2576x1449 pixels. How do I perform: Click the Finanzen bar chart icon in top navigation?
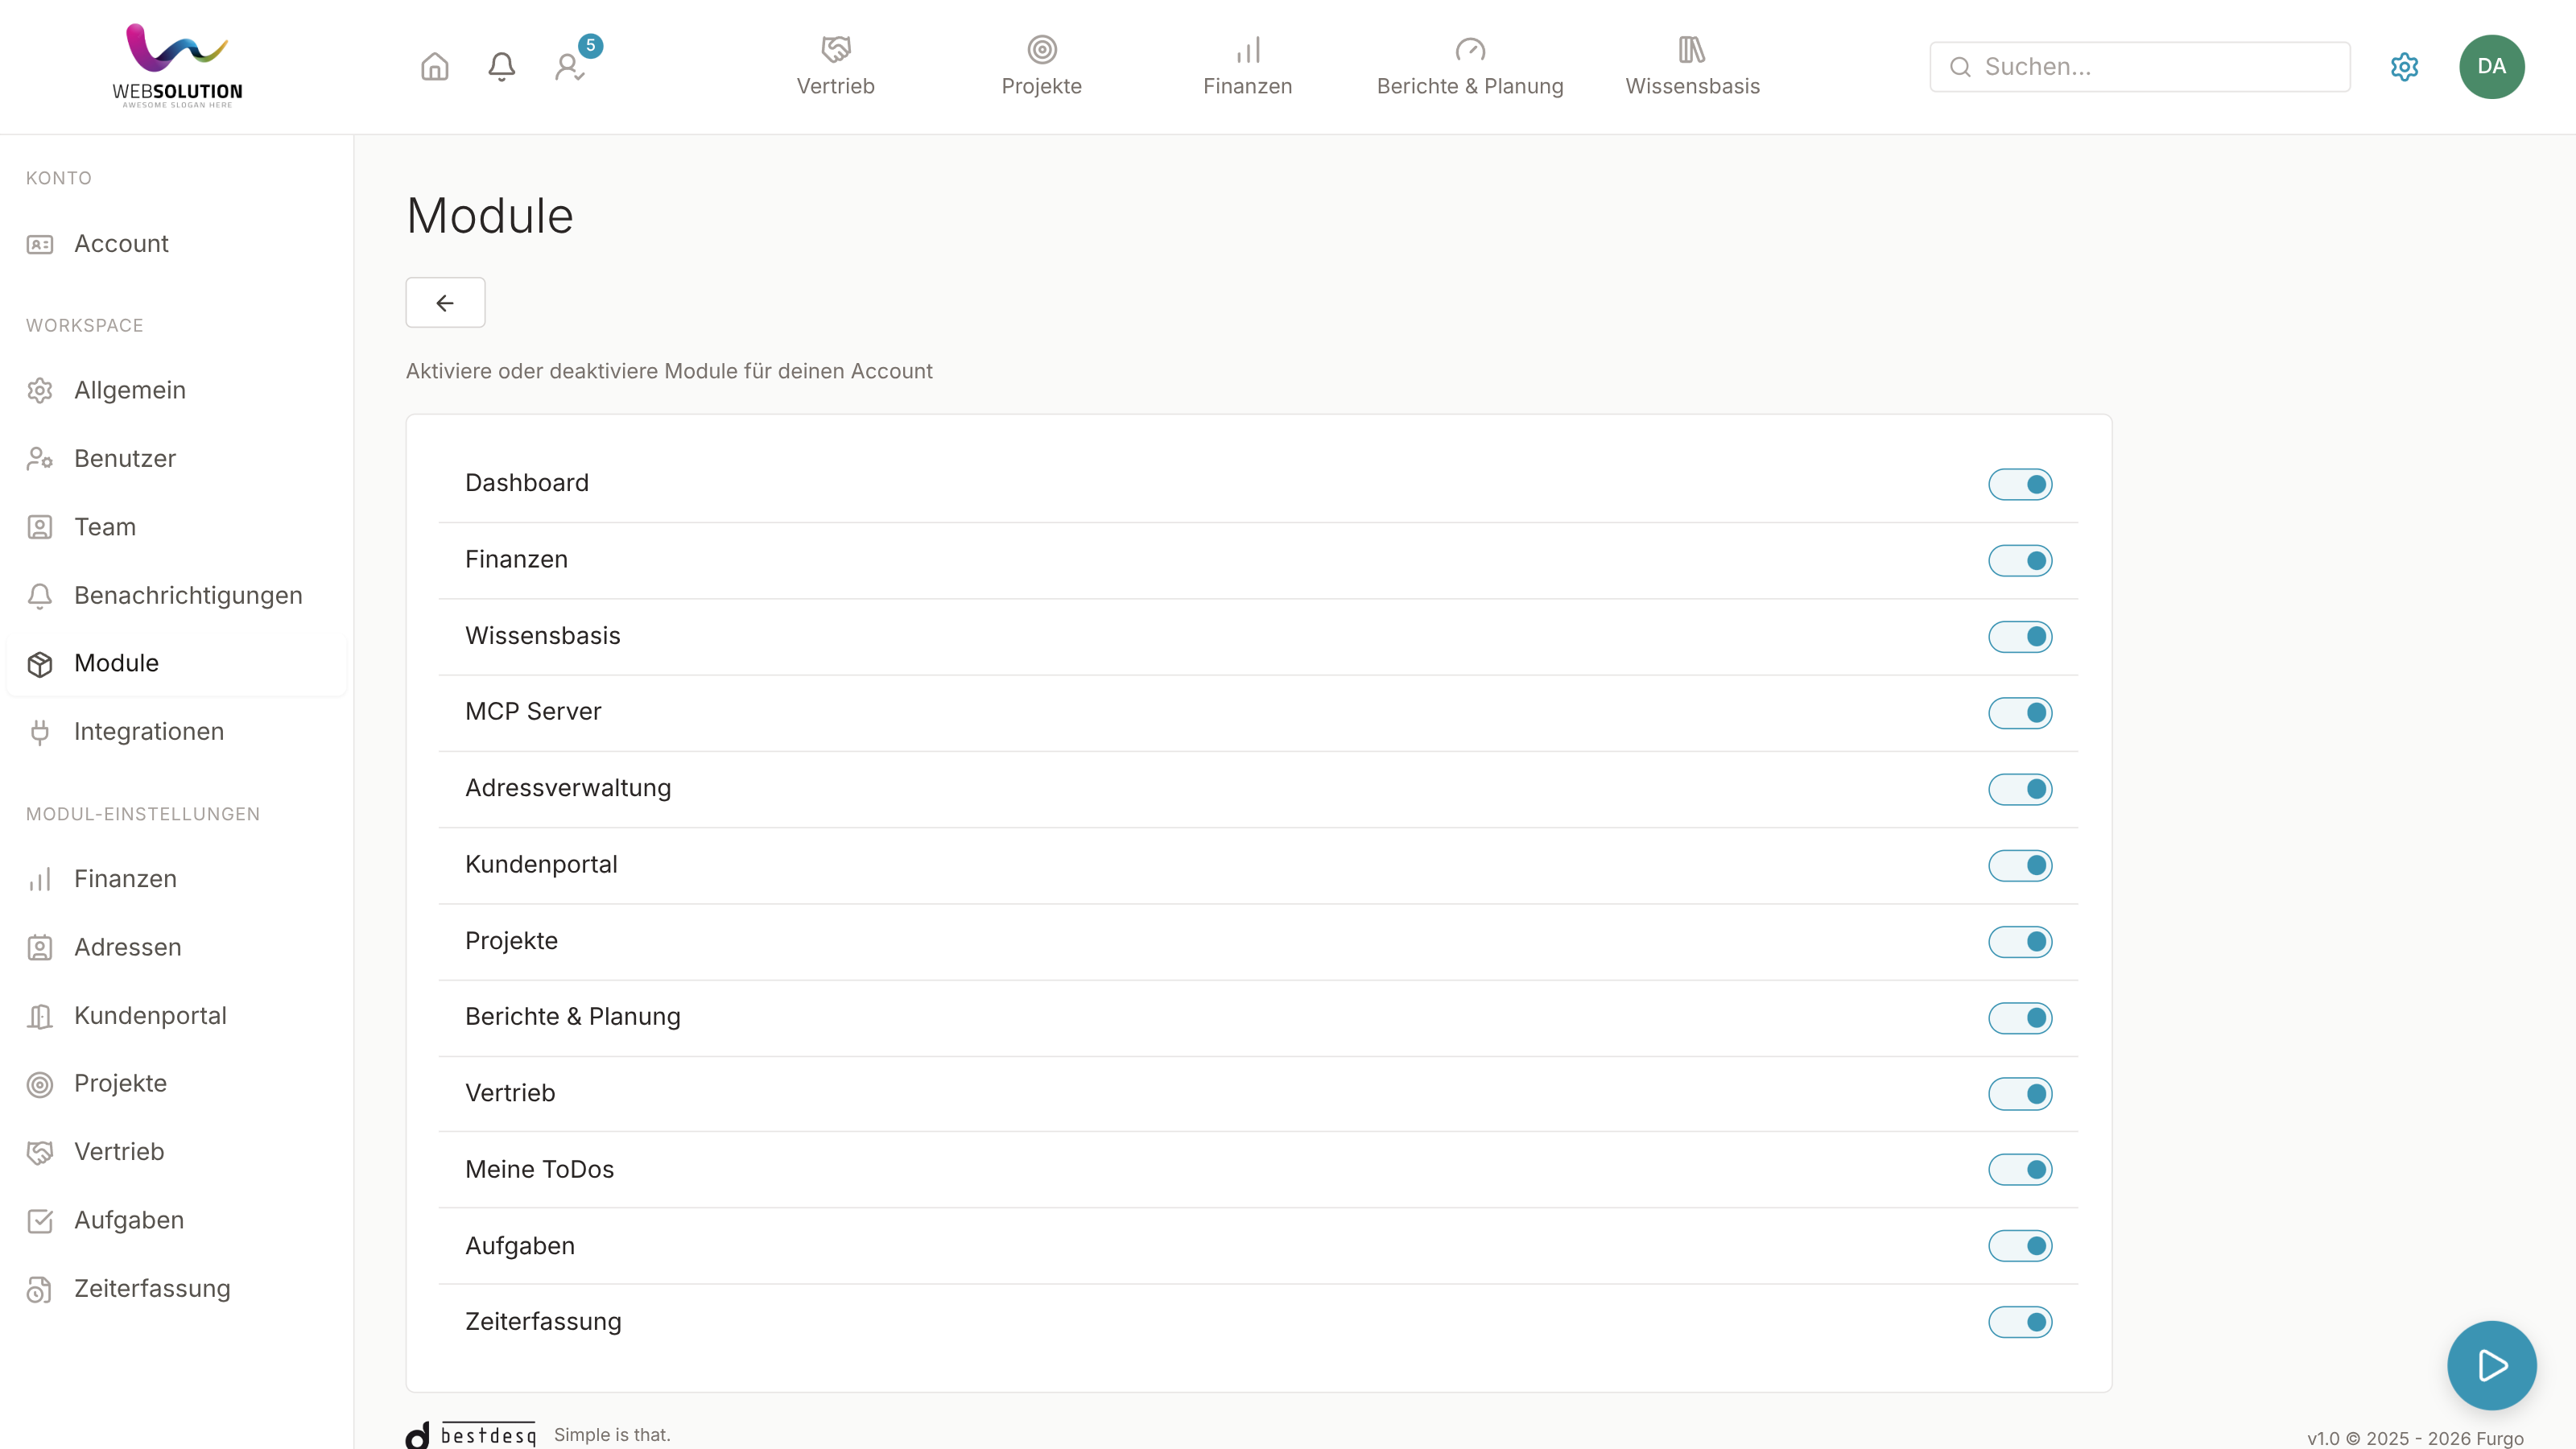click(x=1247, y=49)
